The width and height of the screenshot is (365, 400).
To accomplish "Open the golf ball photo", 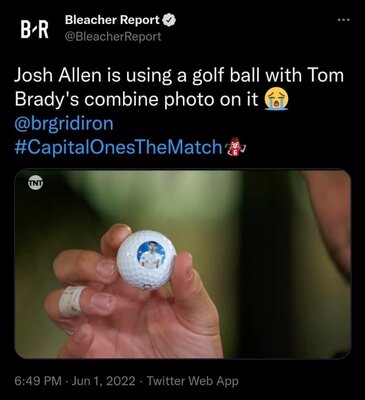I will pyautogui.click(x=183, y=264).
